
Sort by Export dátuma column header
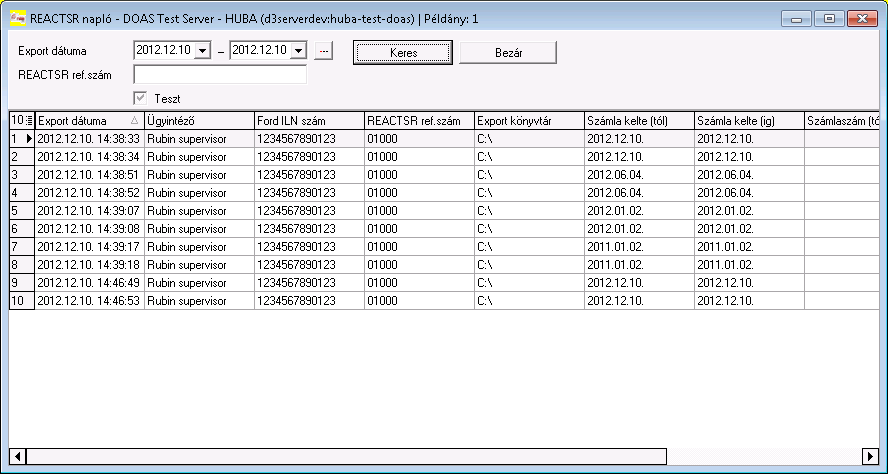pos(89,121)
